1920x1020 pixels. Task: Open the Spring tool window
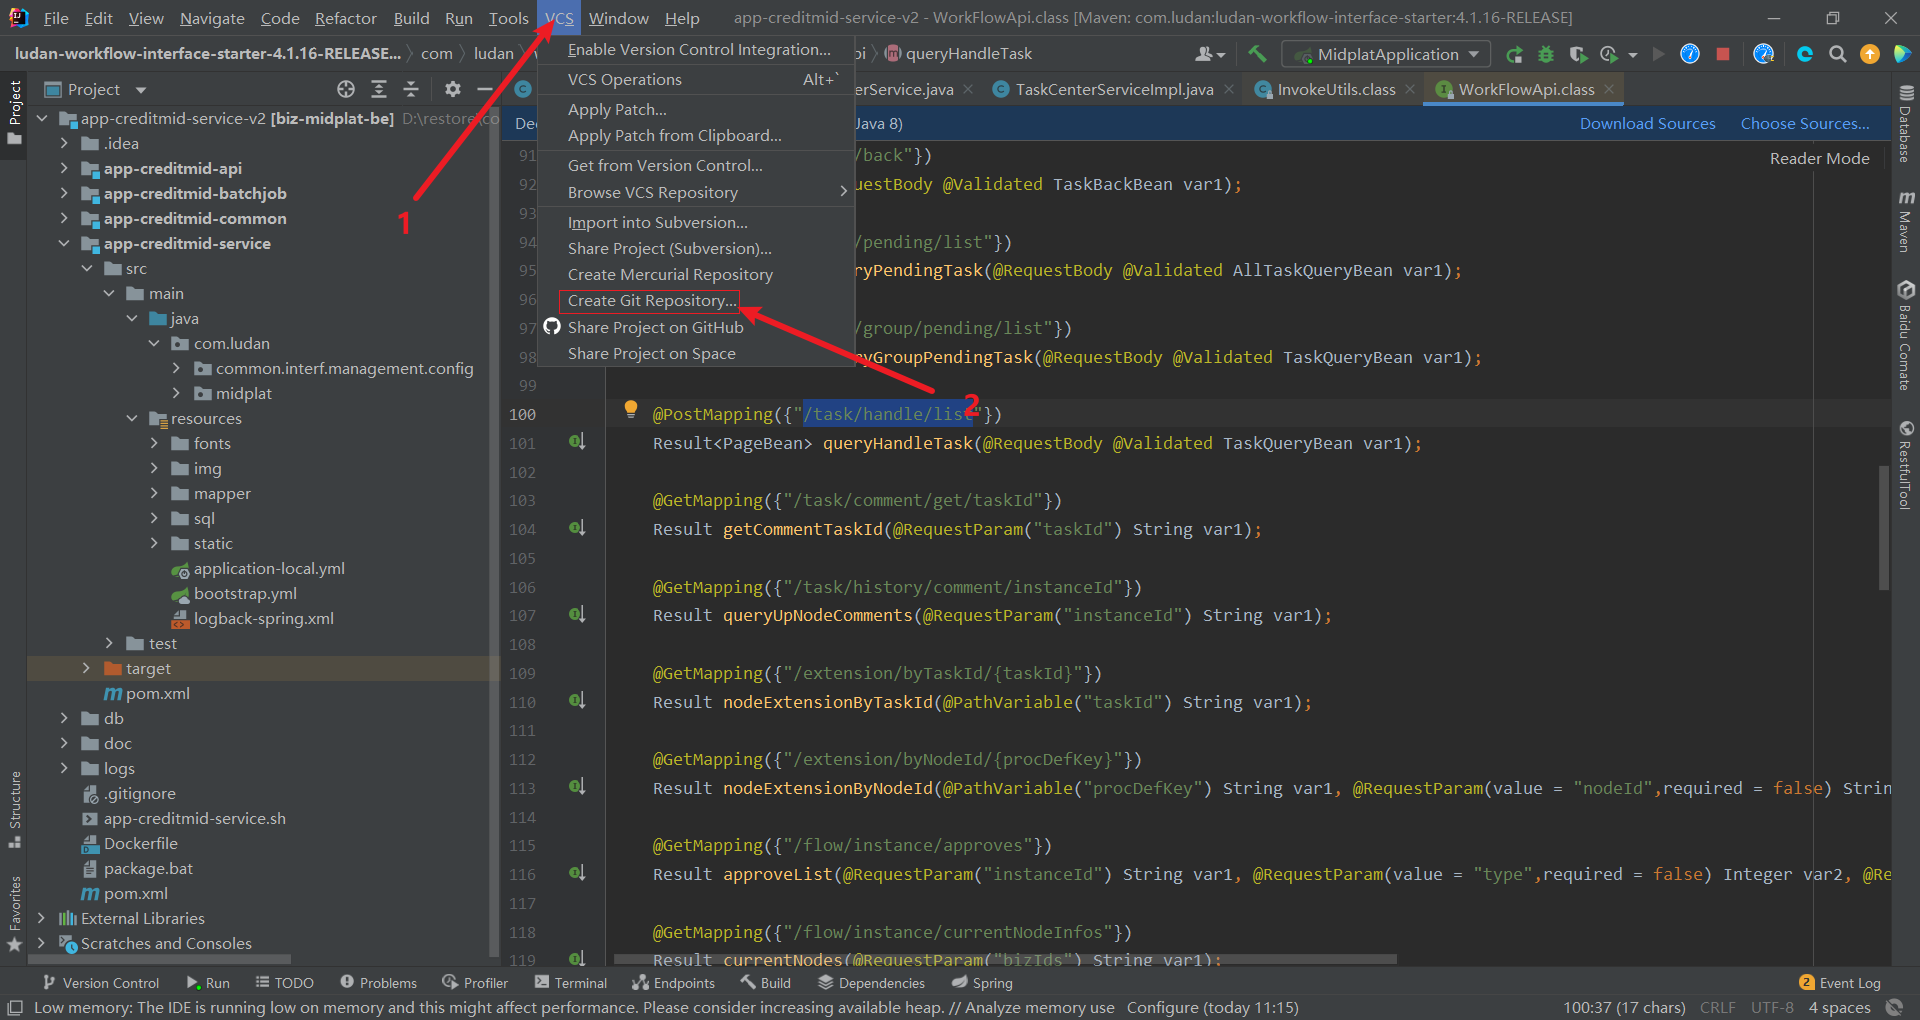pyautogui.click(x=983, y=983)
